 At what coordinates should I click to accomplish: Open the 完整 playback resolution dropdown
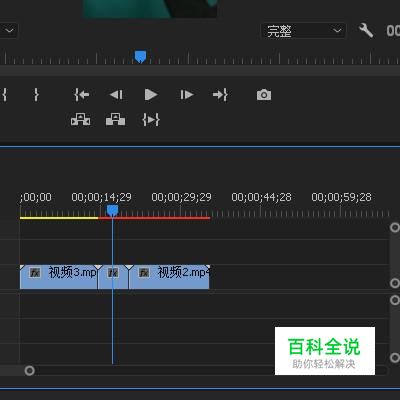(x=303, y=31)
